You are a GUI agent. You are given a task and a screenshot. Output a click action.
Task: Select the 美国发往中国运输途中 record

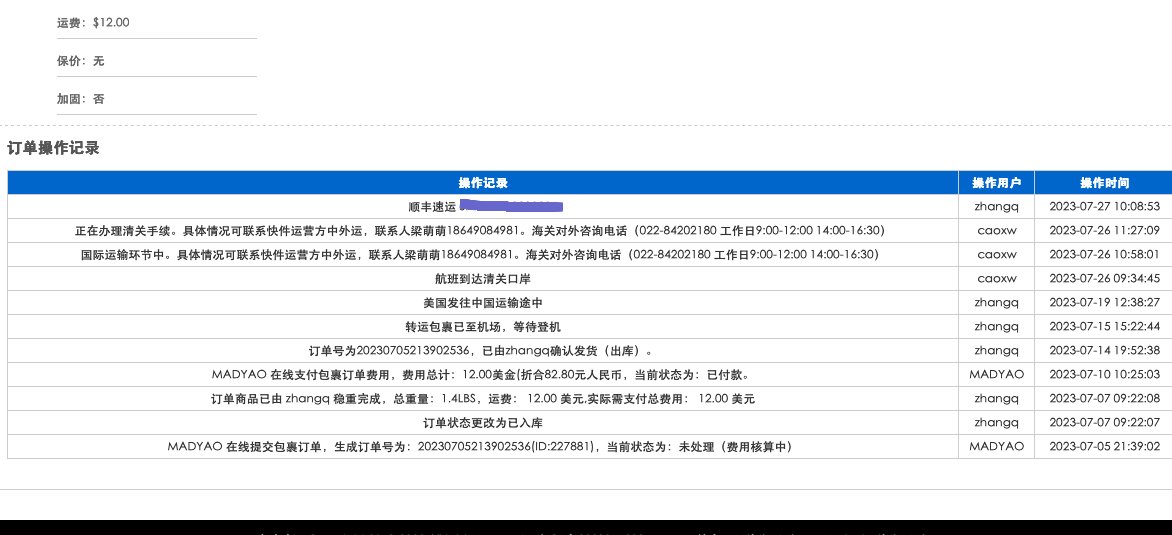pyautogui.click(x=483, y=303)
